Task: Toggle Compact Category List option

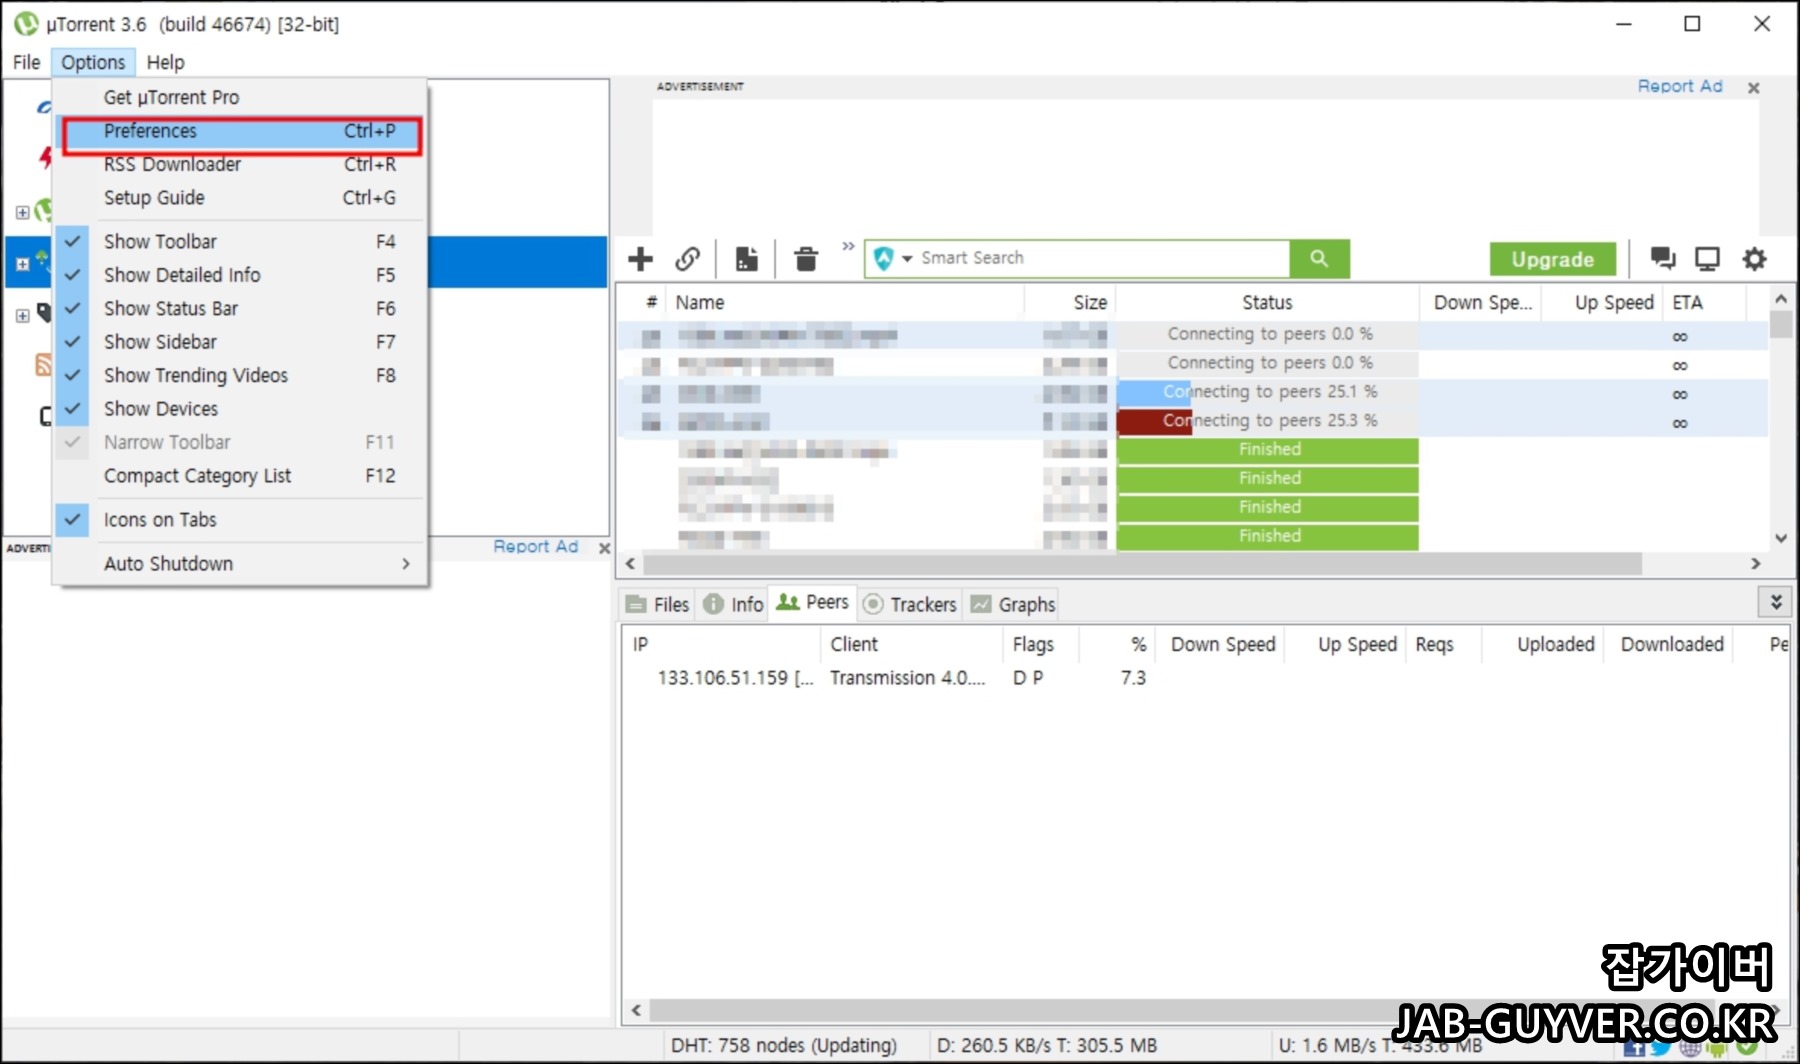Action: pyautogui.click(x=240, y=476)
